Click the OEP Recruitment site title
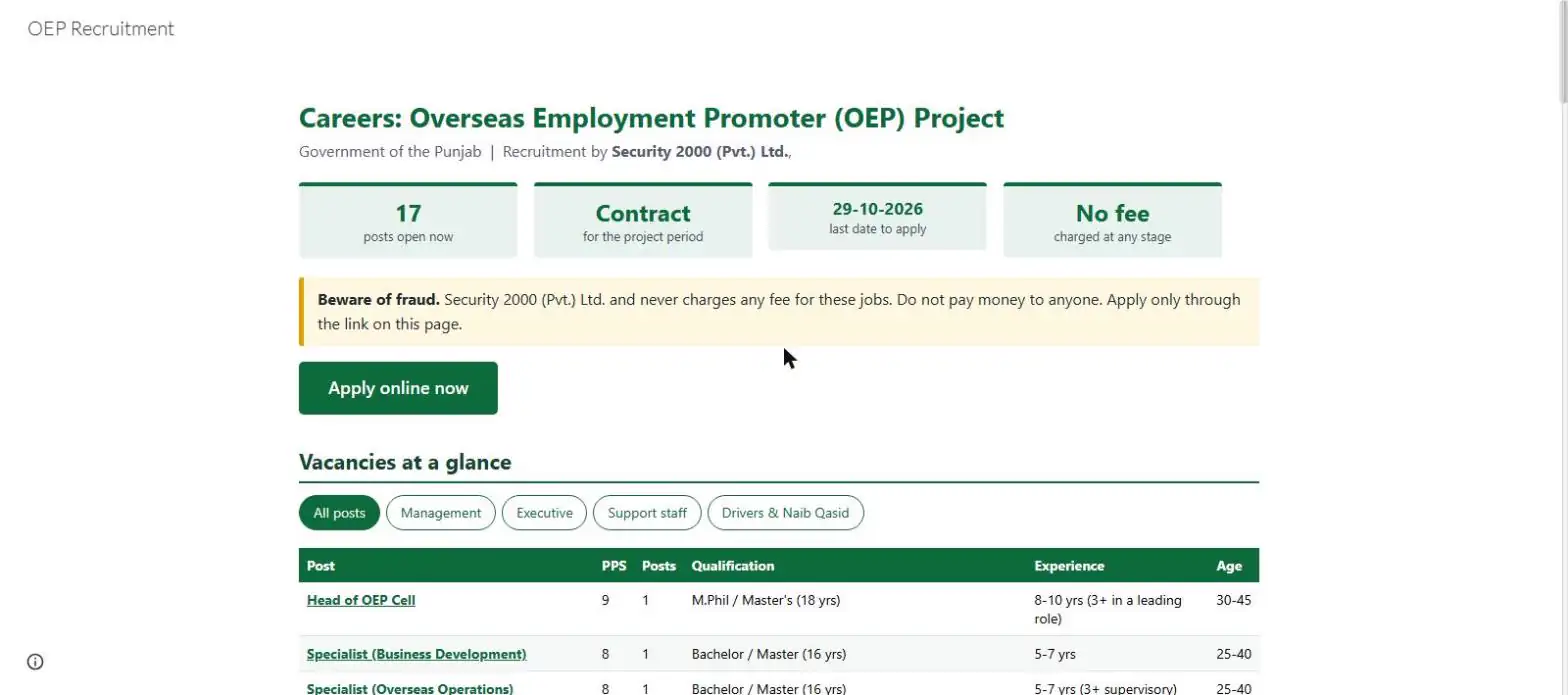The height and width of the screenshot is (695, 1568). pos(101,29)
